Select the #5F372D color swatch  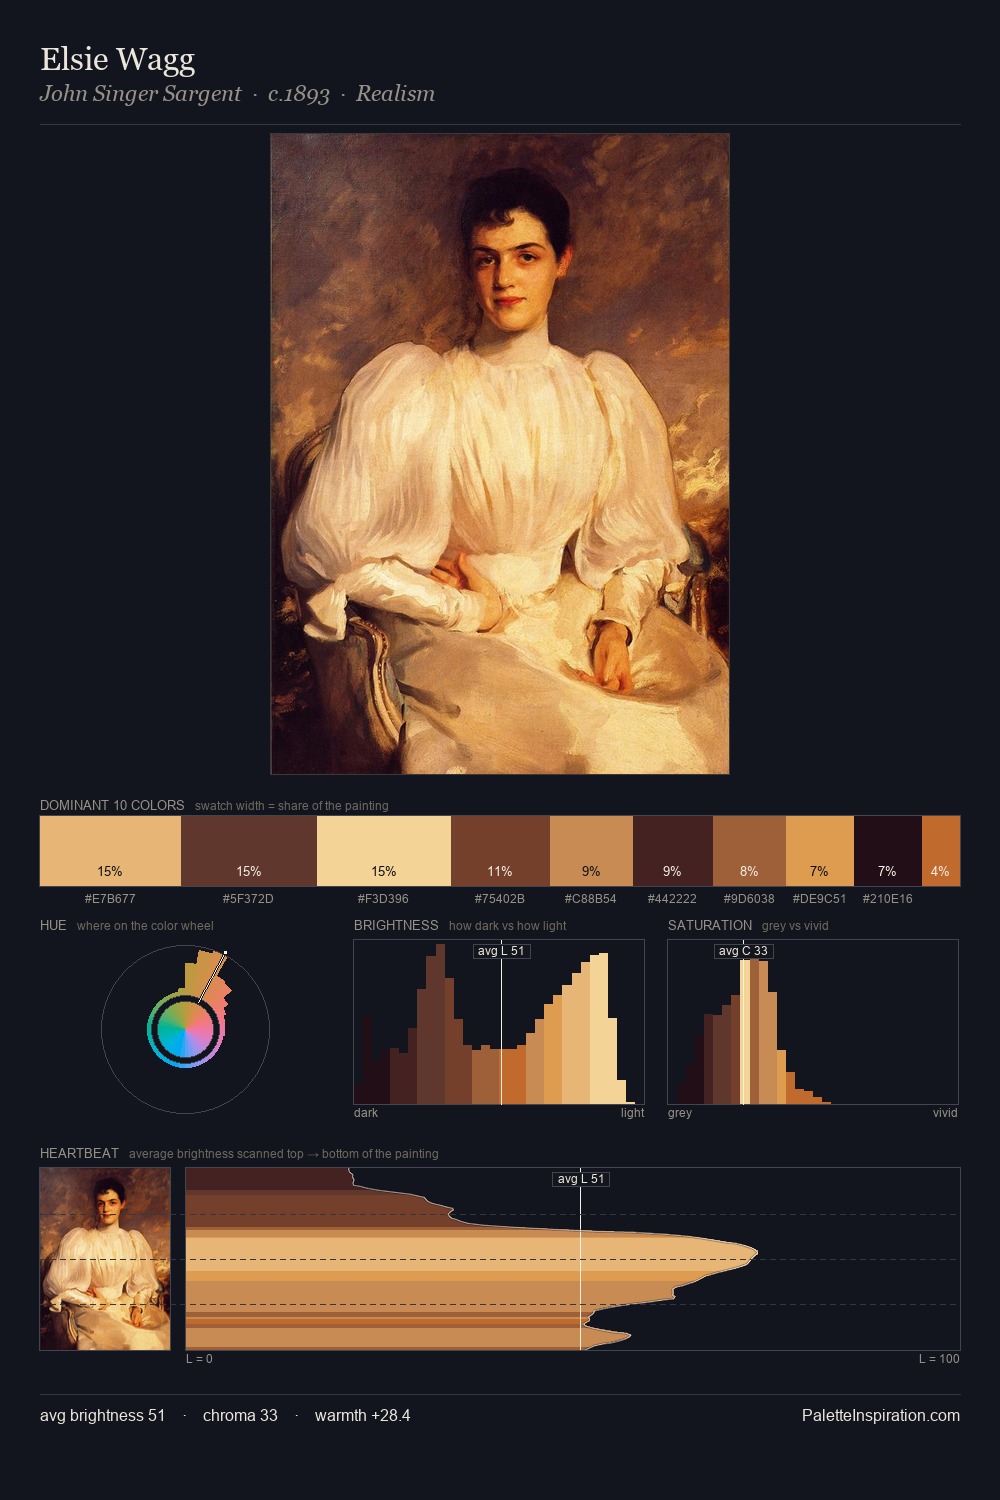click(249, 851)
